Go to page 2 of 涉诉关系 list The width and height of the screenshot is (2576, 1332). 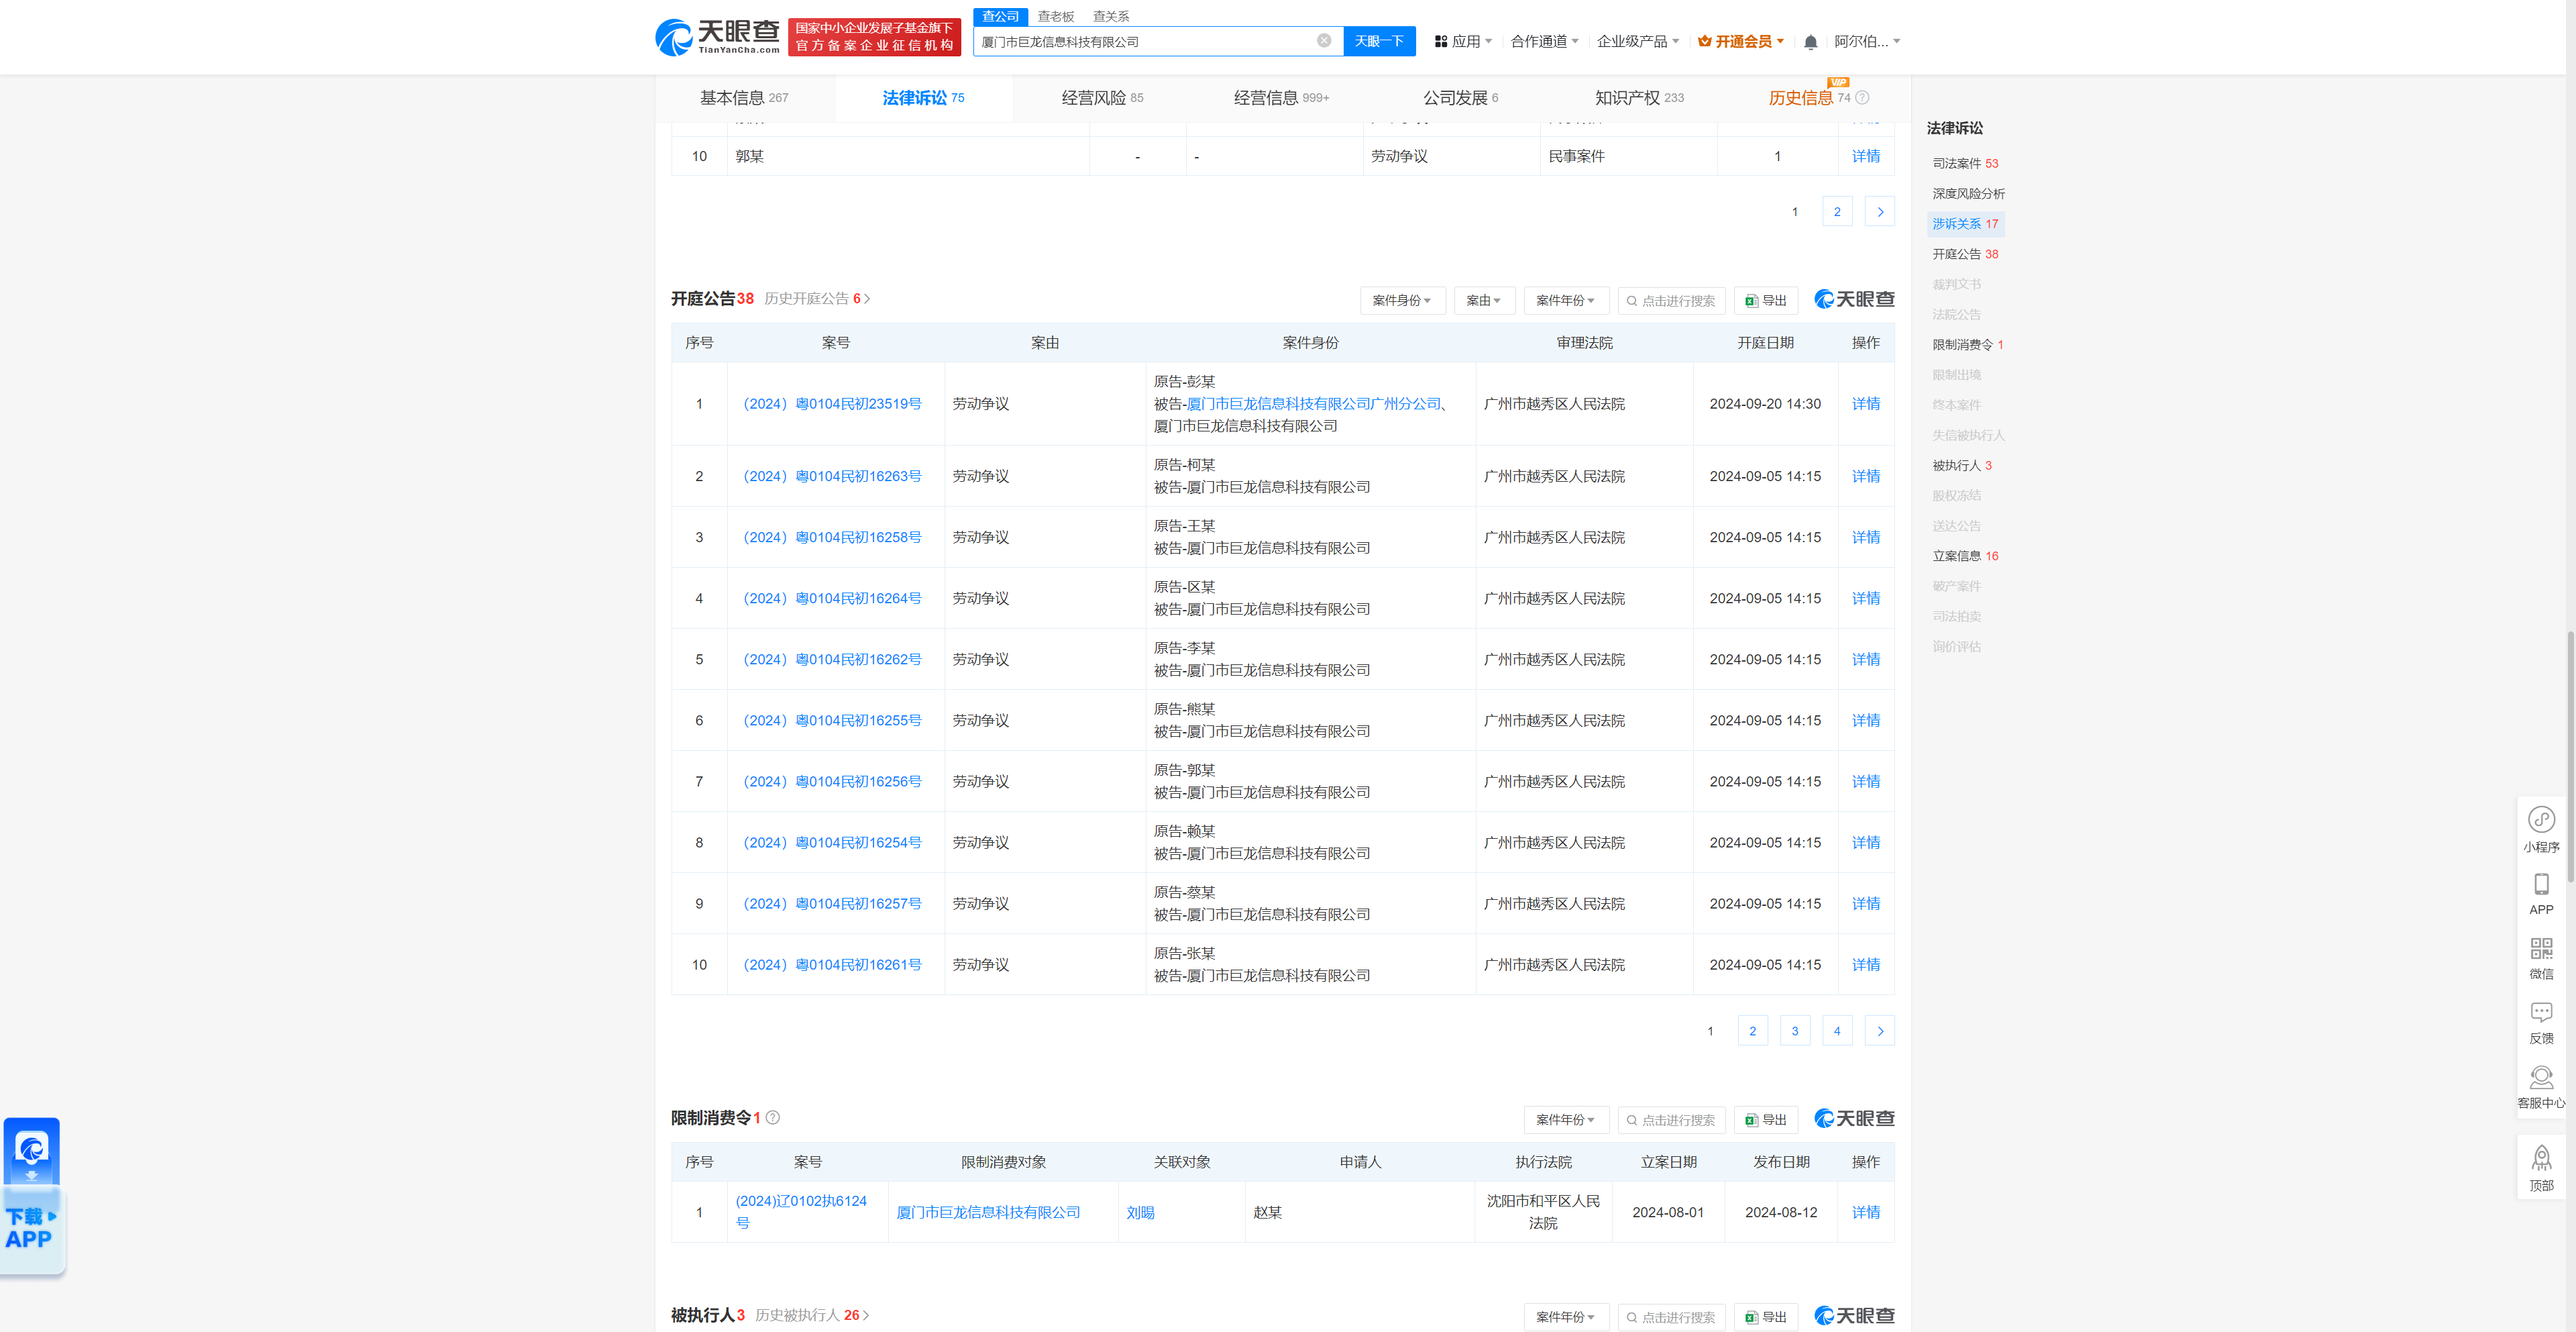point(1837,211)
